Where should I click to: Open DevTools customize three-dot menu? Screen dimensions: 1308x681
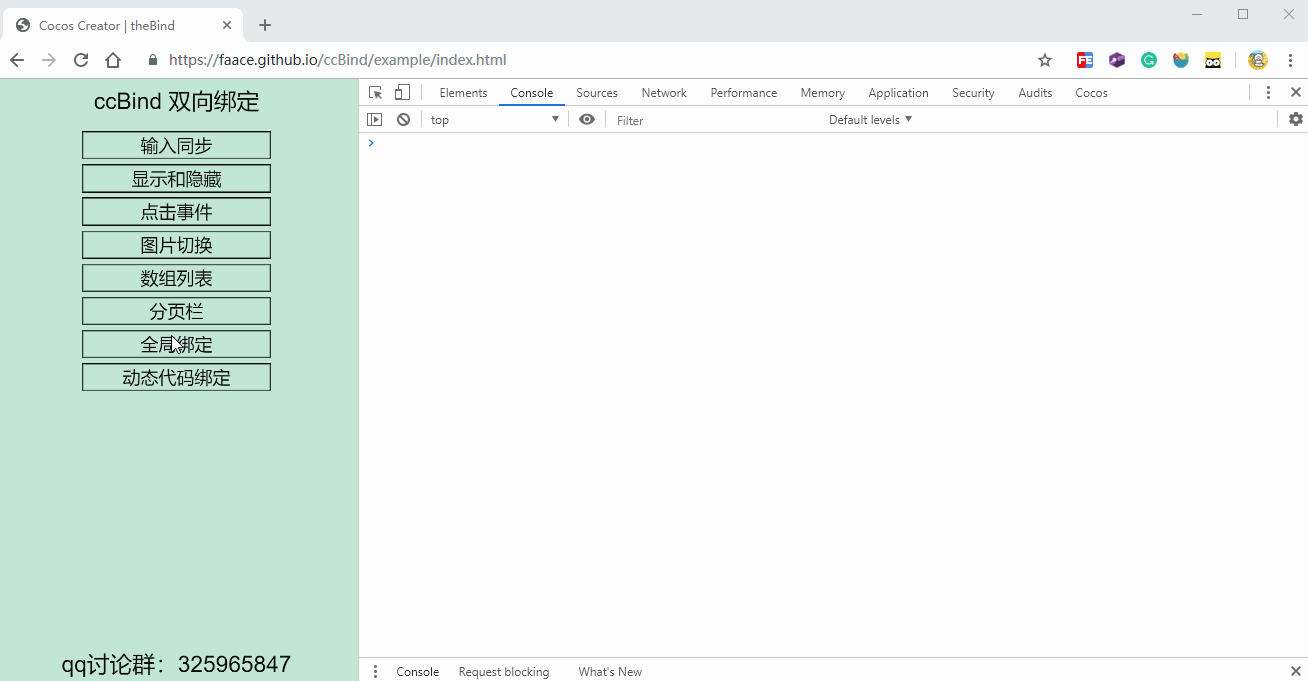[x=1268, y=92]
